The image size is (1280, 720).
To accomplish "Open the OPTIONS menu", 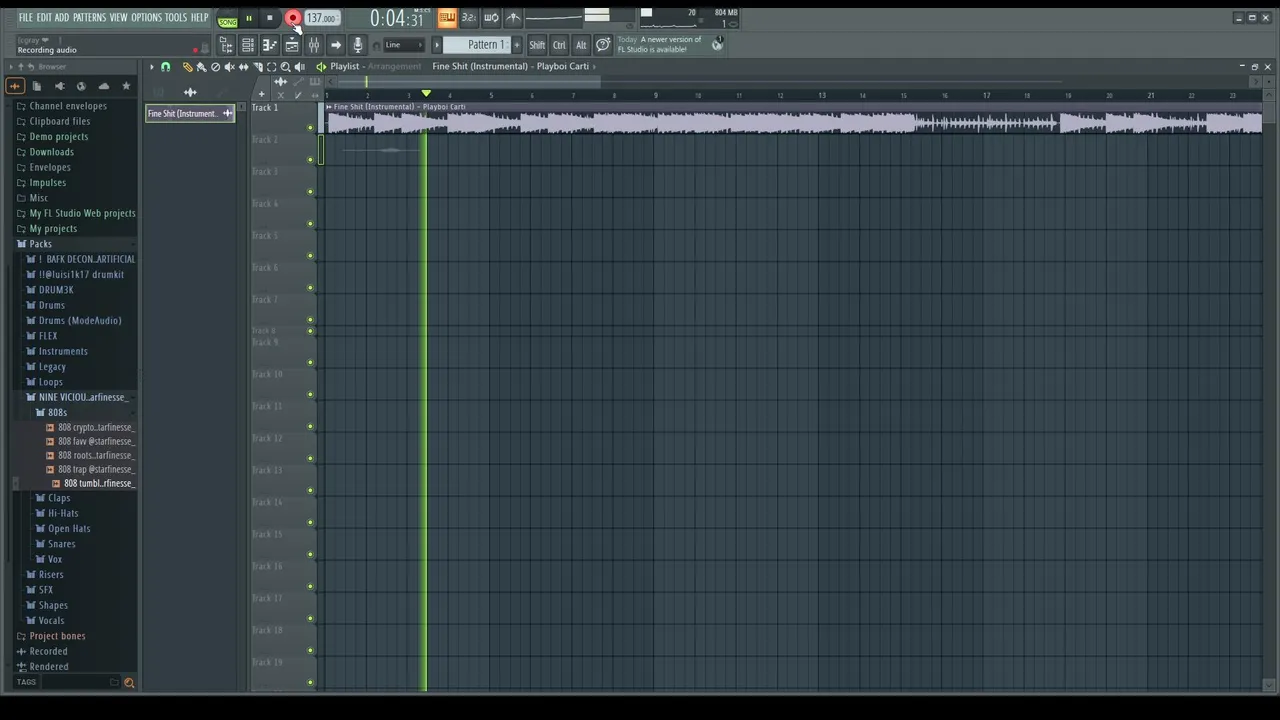I will (146, 18).
